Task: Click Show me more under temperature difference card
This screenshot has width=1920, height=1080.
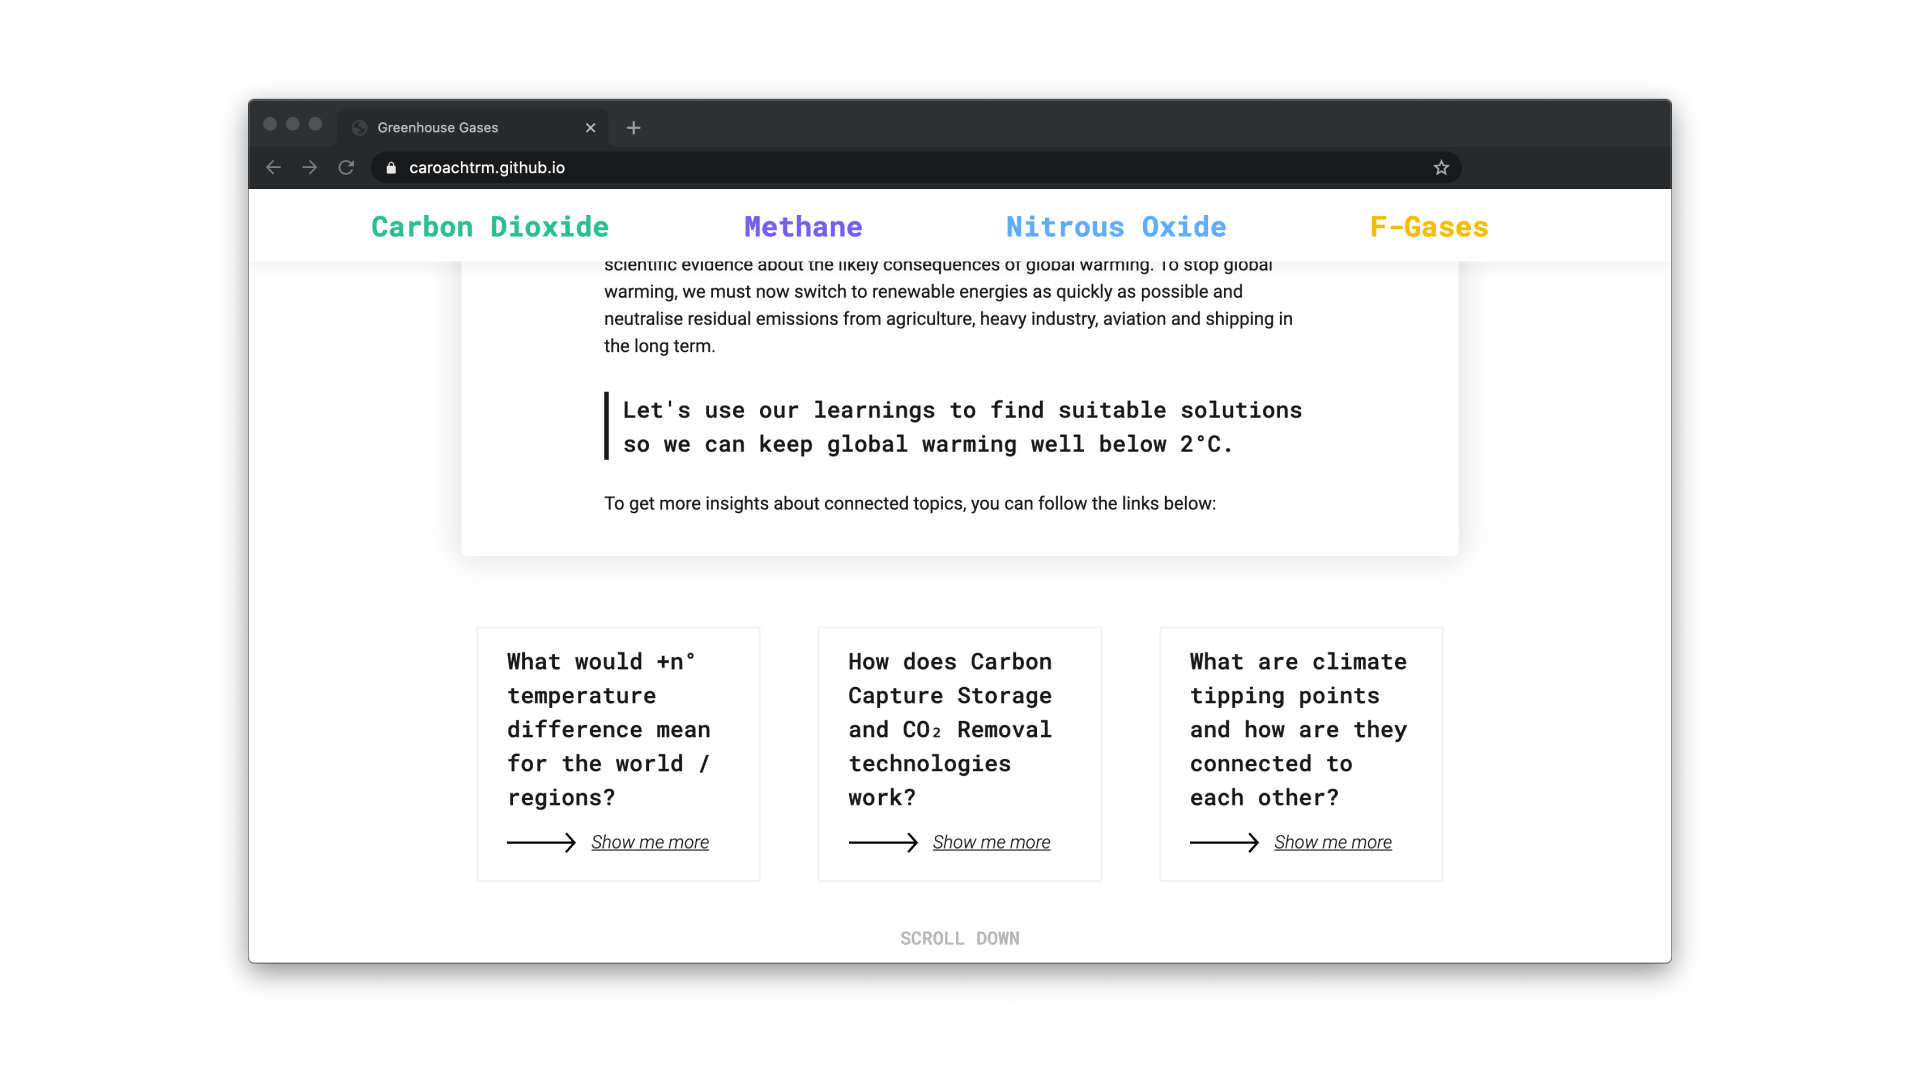Action: point(650,842)
